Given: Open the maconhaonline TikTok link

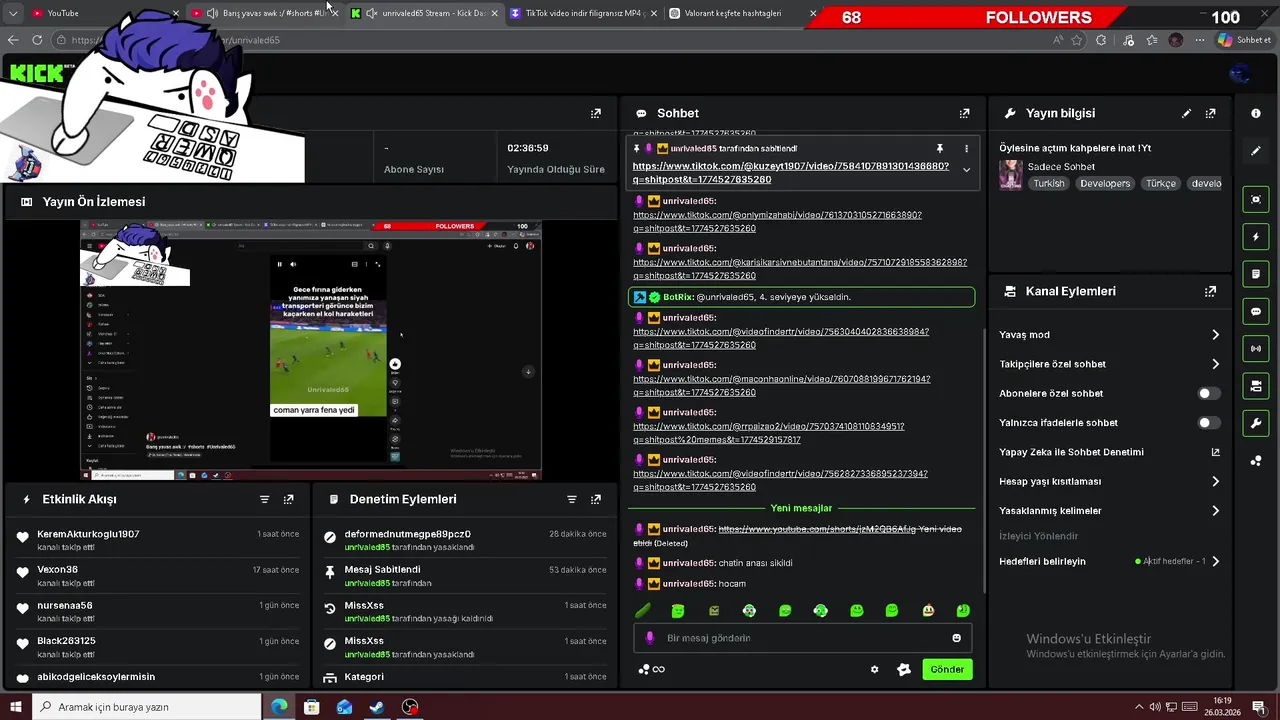Looking at the screenshot, I should [x=781, y=386].
